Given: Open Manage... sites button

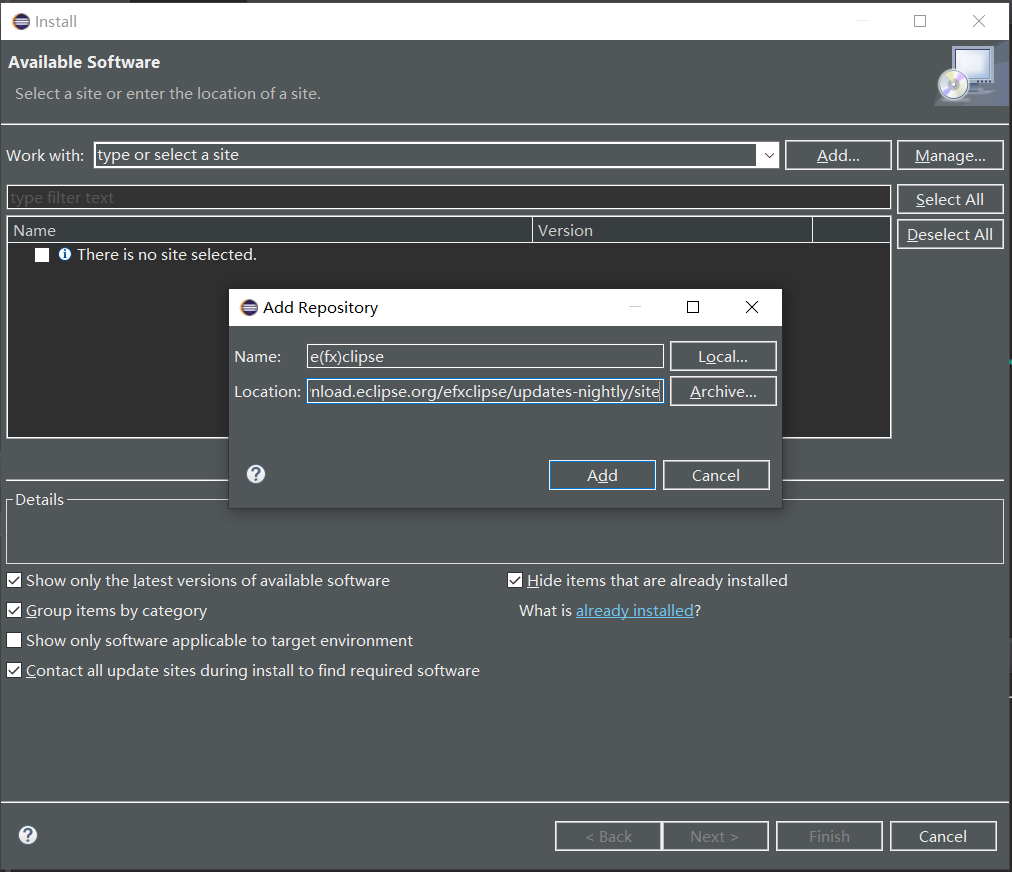Looking at the screenshot, I should [950, 155].
